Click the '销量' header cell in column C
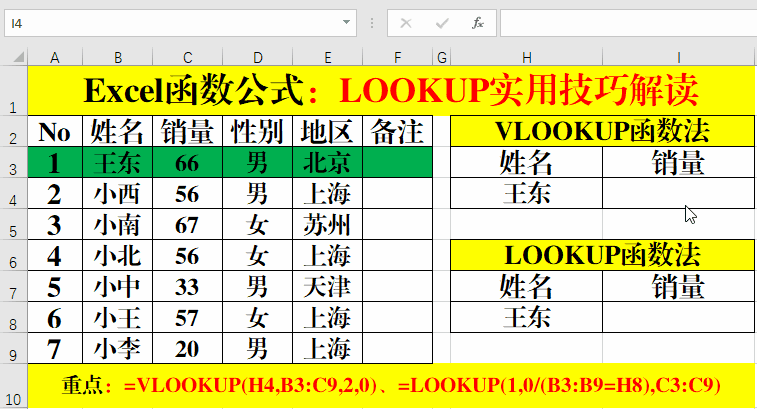Screen dimensions: 757x409 [188, 131]
